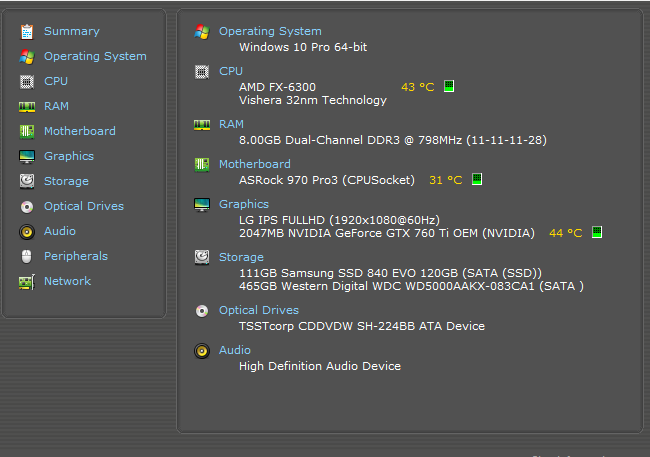Click the Optical Drives disc icon in main panel
The image size is (650, 457).
pos(202,311)
